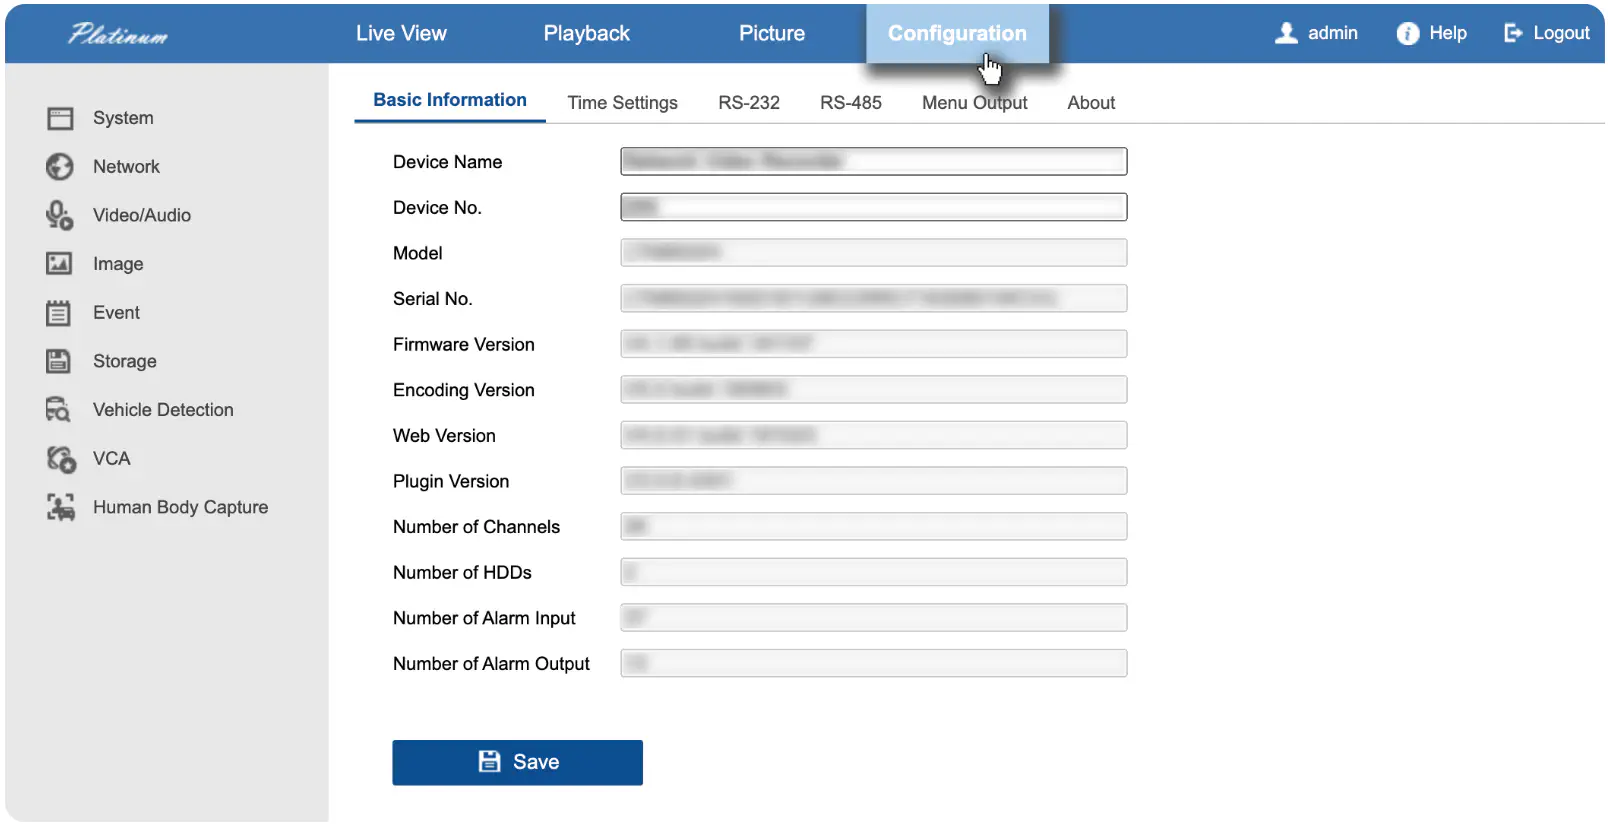Click the Model field
The height and width of the screenshot is (824, 1608).
pyautogui.click(x=874, y=253)
